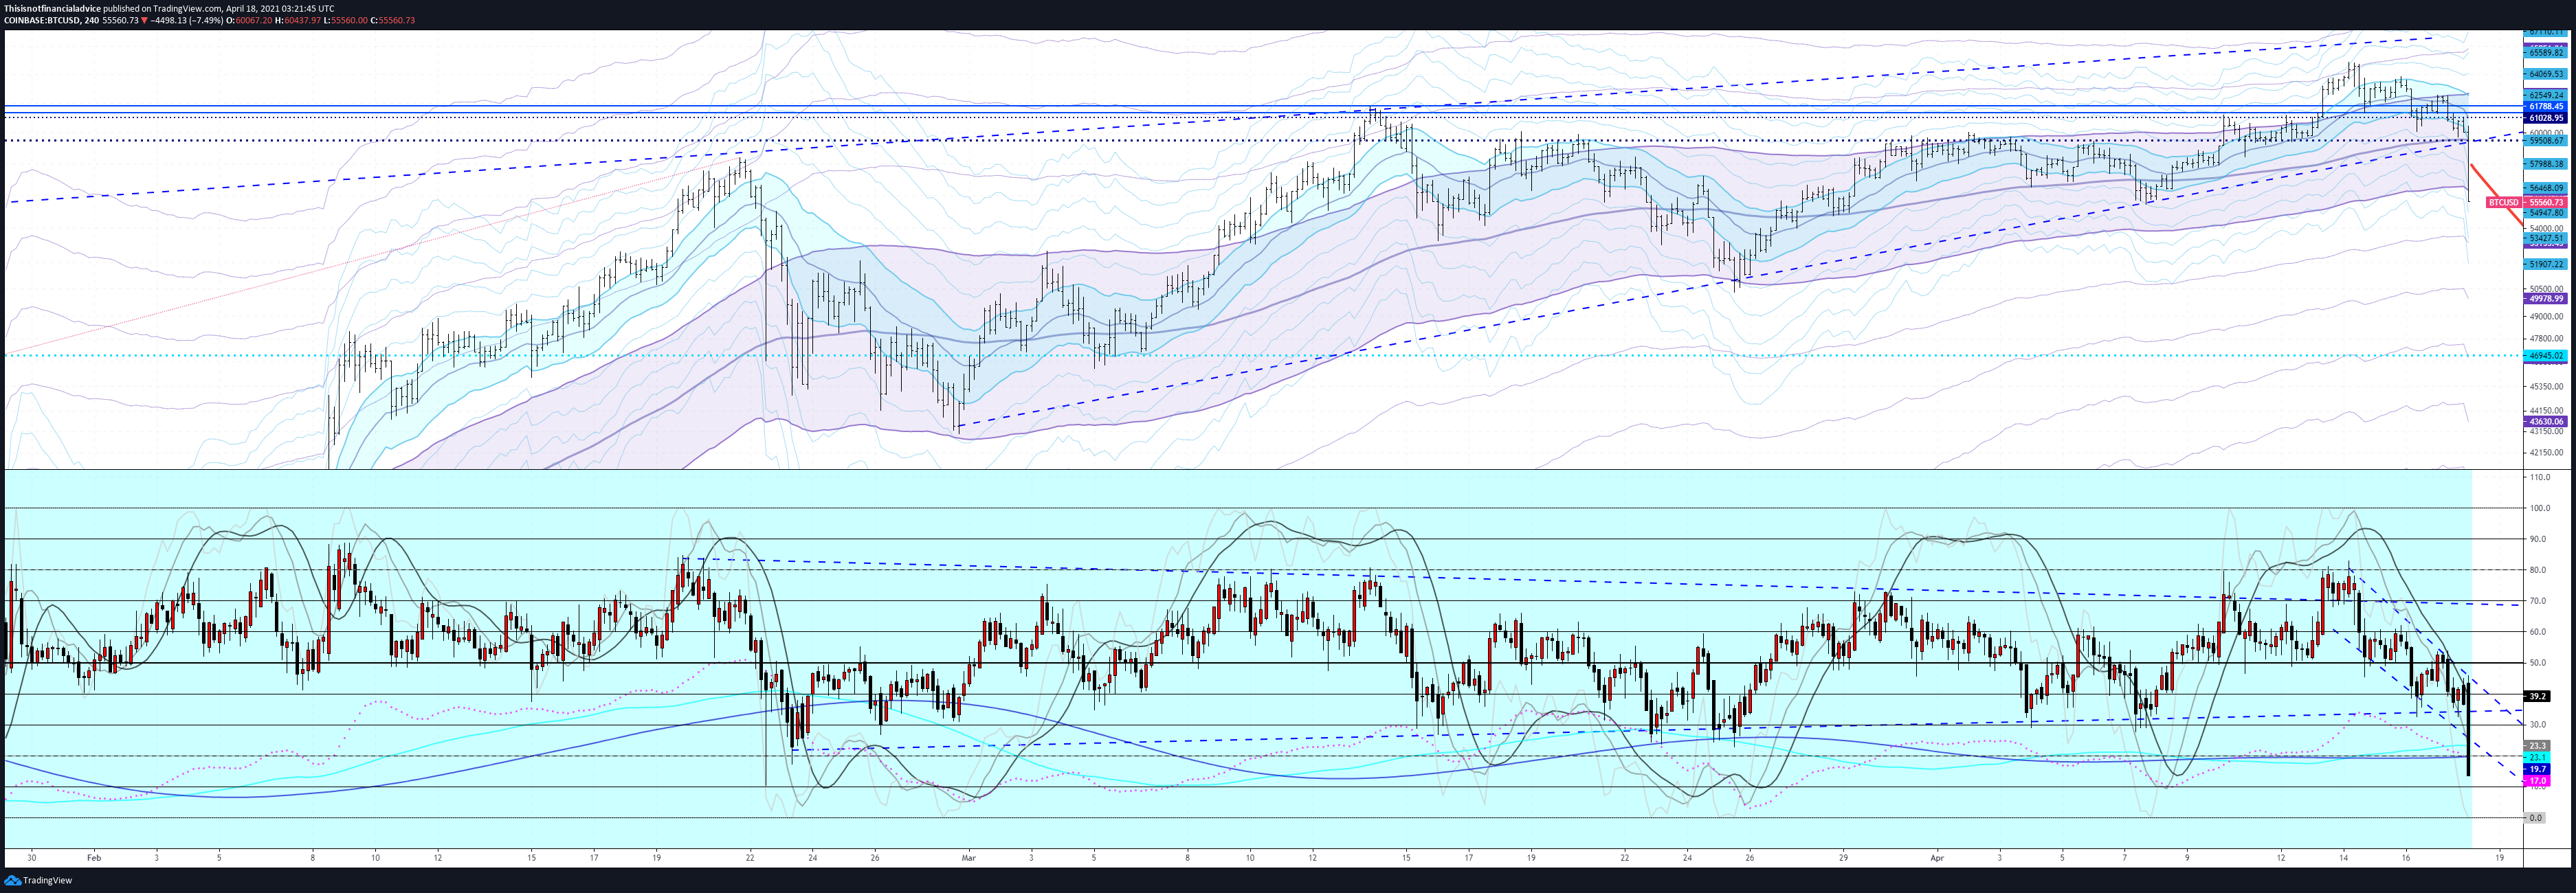Click the Feb date label on time axis
The image size is (2576, 893).
[94, 858]
